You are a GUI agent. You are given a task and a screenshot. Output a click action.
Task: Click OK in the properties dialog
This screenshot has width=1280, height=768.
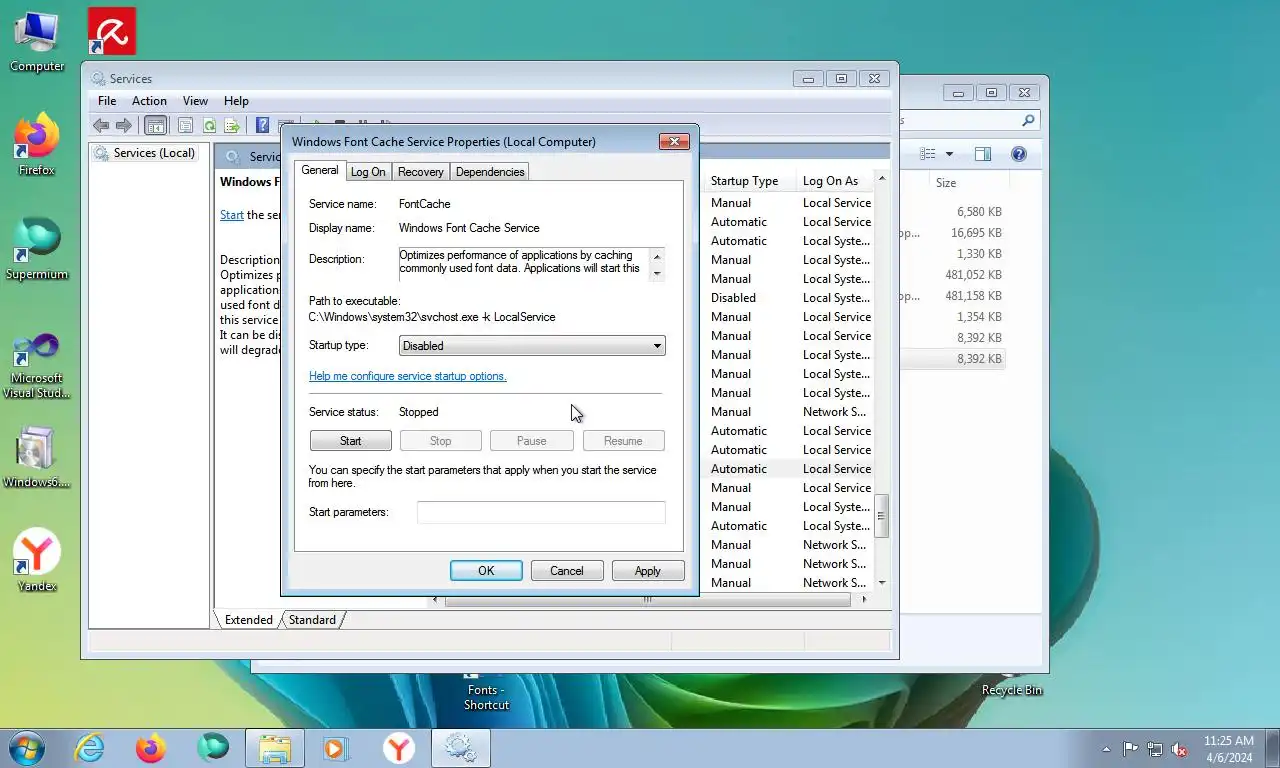tap(486, 571)
